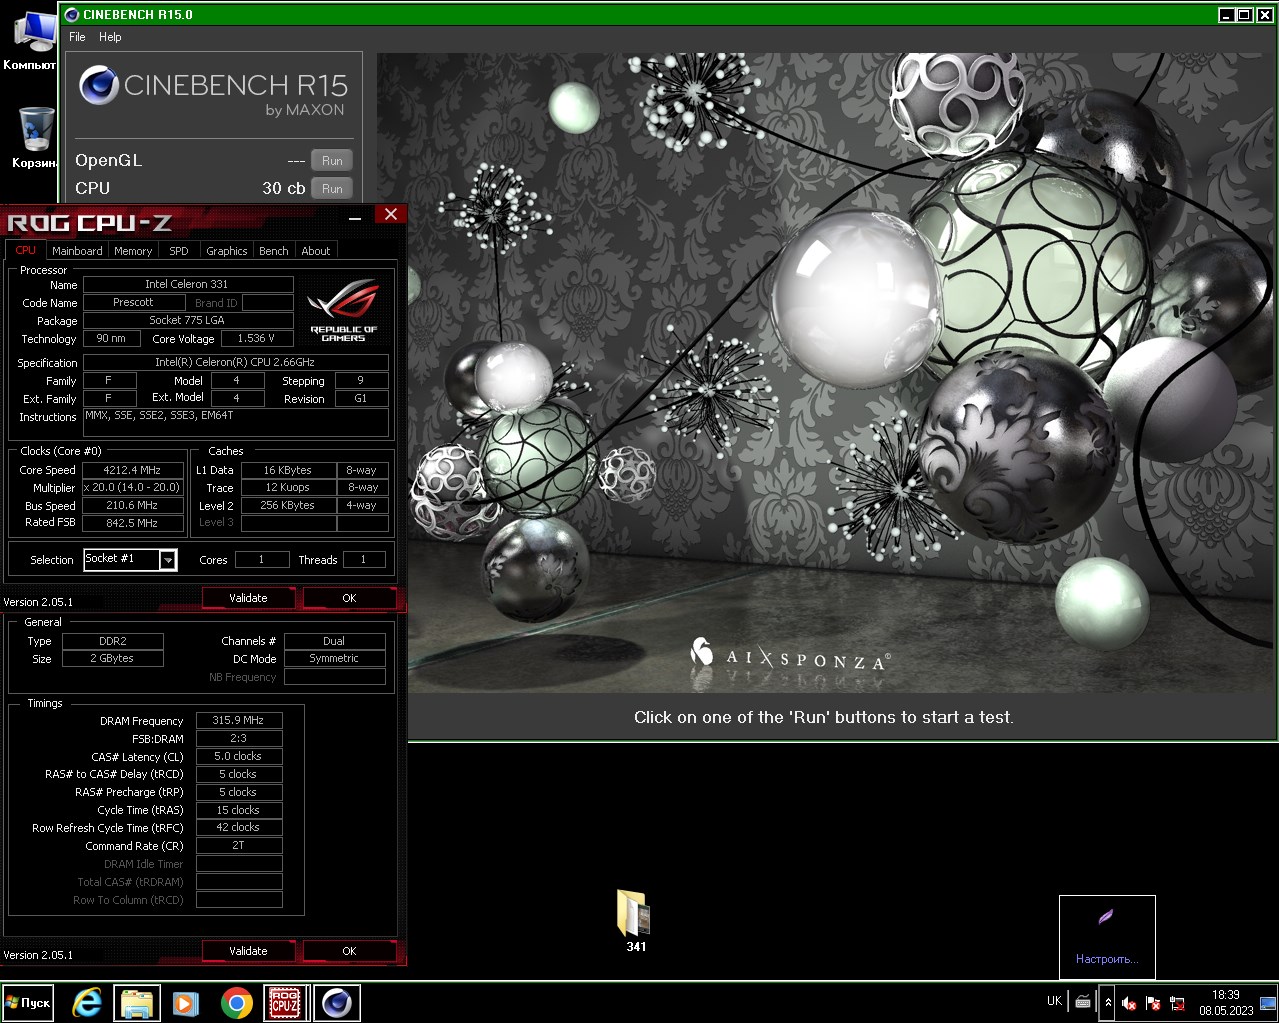This screenshot has width=1279, height=1023.
Task: Click OK button below the Timings panel
Action: [x=349, y=951]
